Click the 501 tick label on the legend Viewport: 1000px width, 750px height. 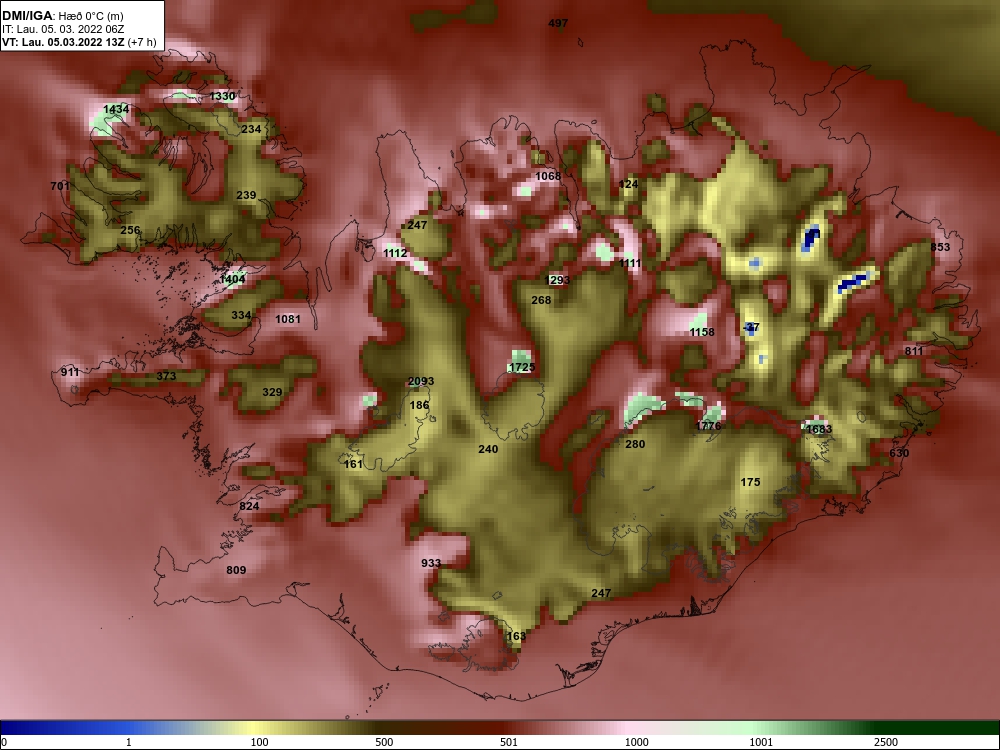pos(509,742)
